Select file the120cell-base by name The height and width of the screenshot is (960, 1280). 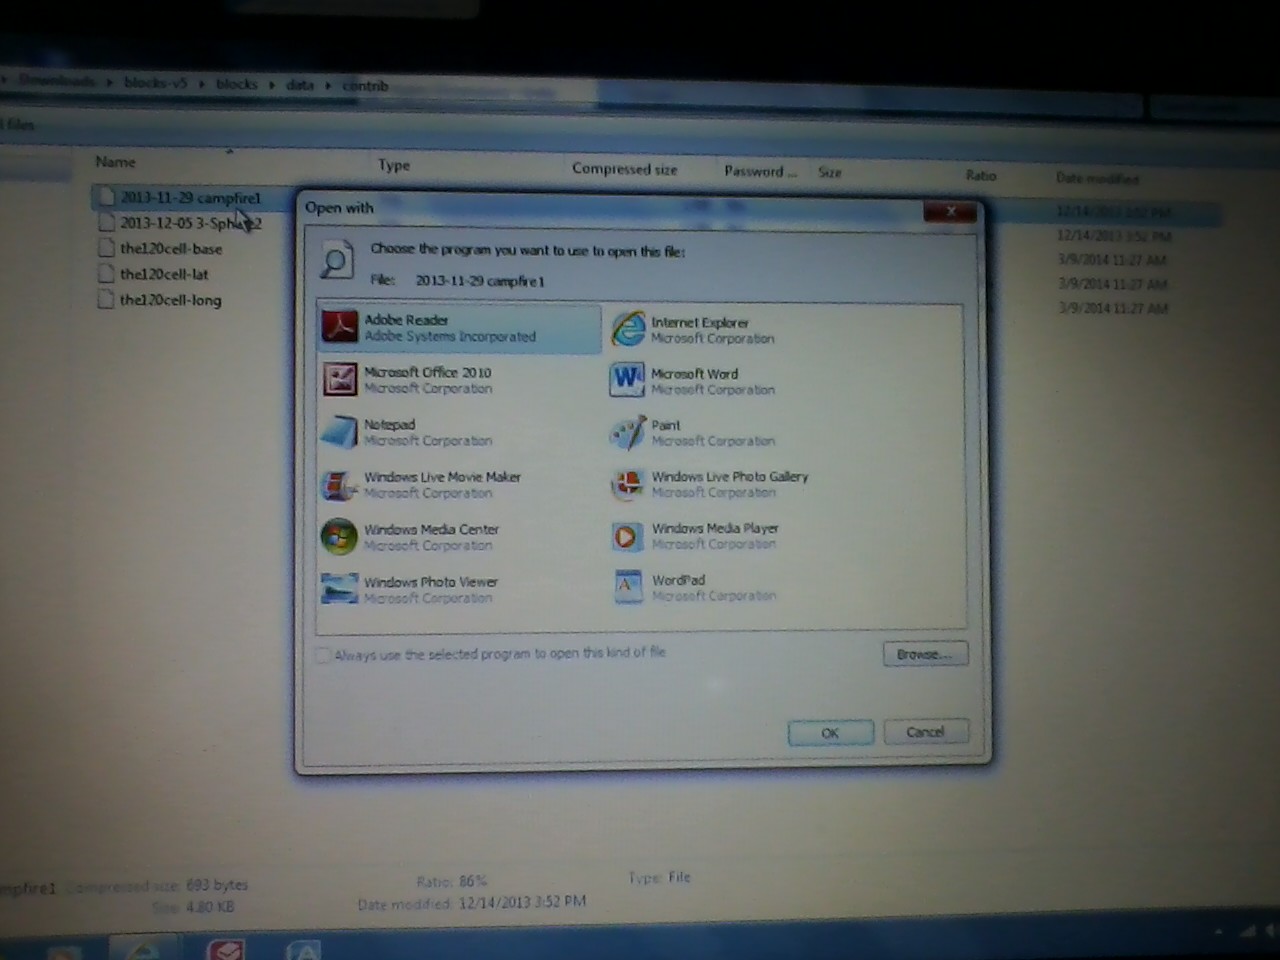tap(171, 248)
